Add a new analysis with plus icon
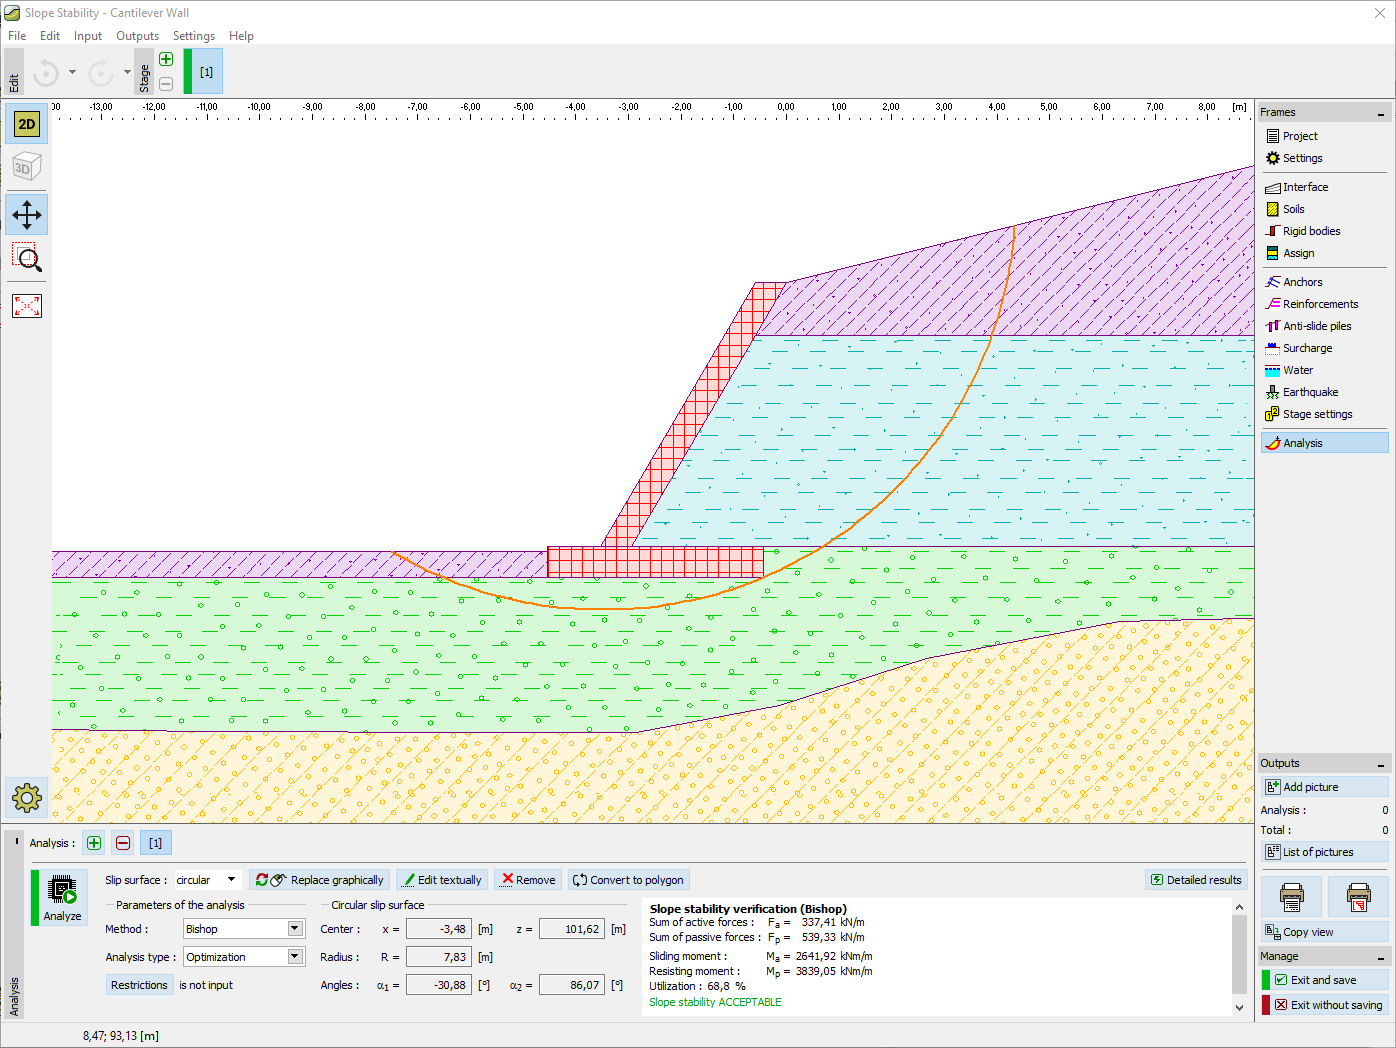Image resolution: width=1396 pixels, height=1048 pixels. pos(94,843)
